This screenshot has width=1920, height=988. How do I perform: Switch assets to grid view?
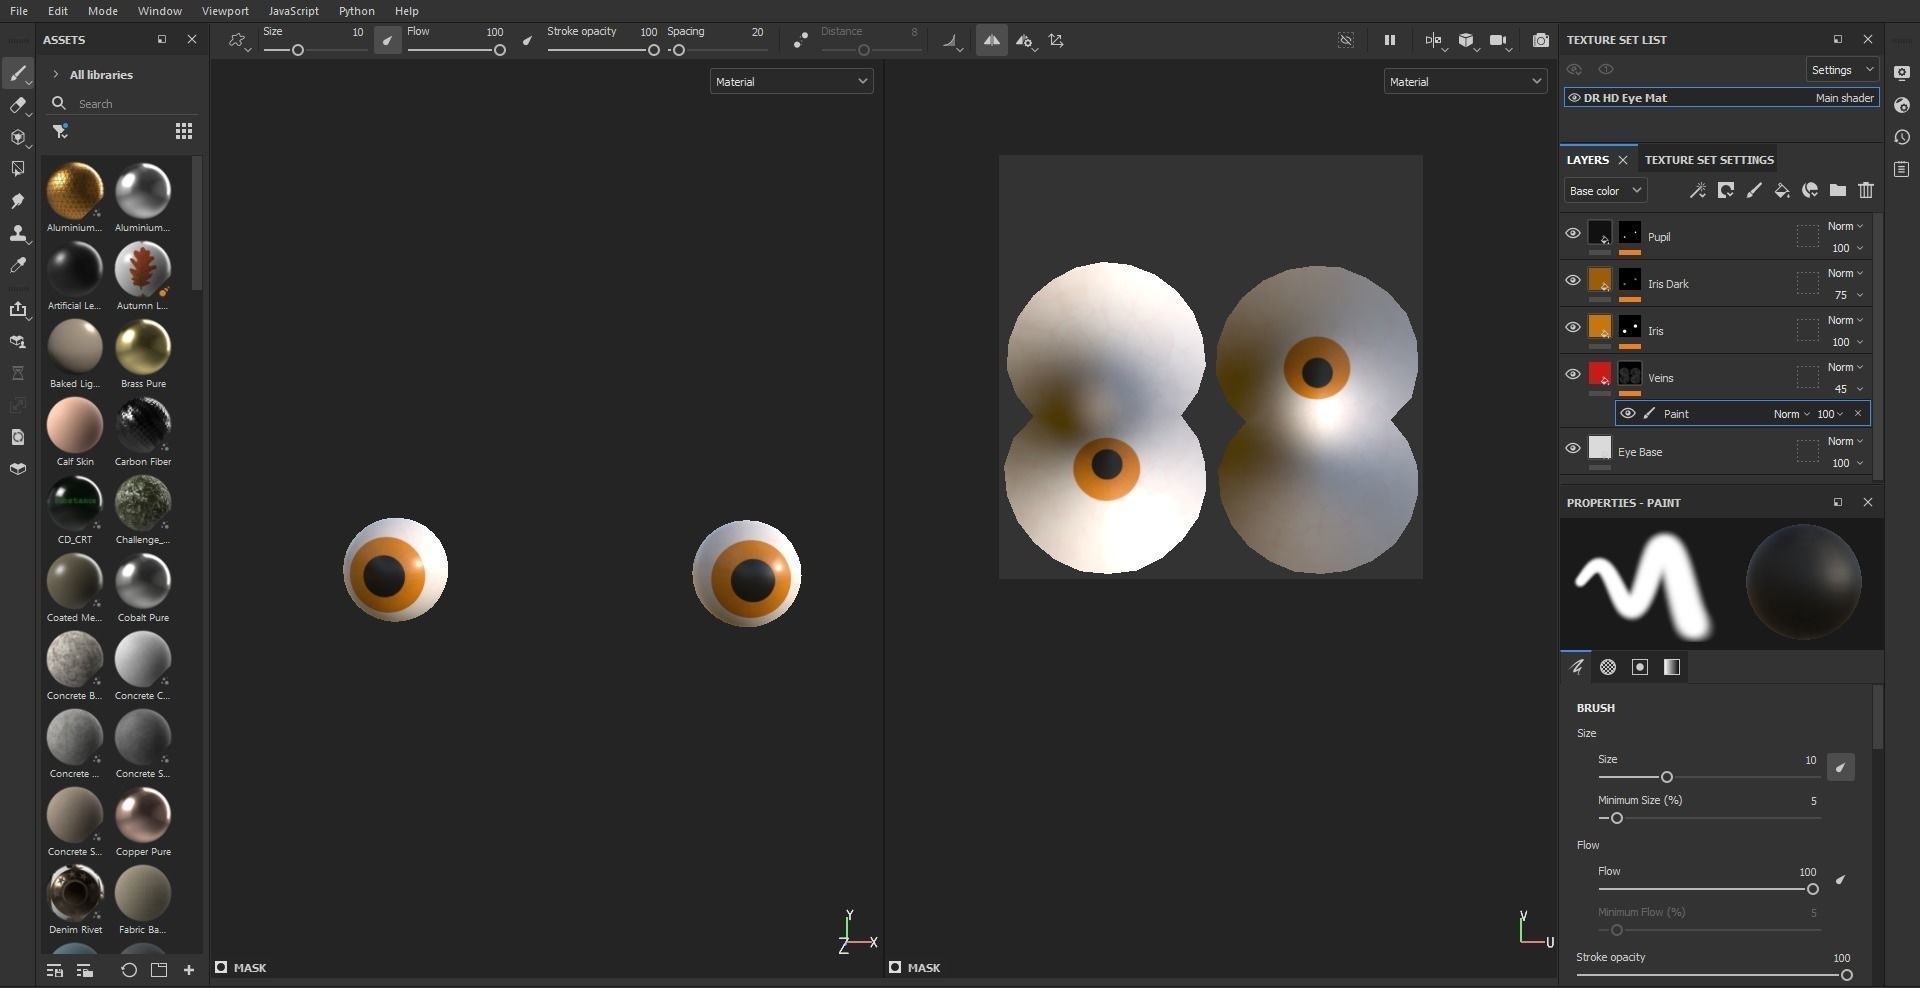(x=184, y=131)
